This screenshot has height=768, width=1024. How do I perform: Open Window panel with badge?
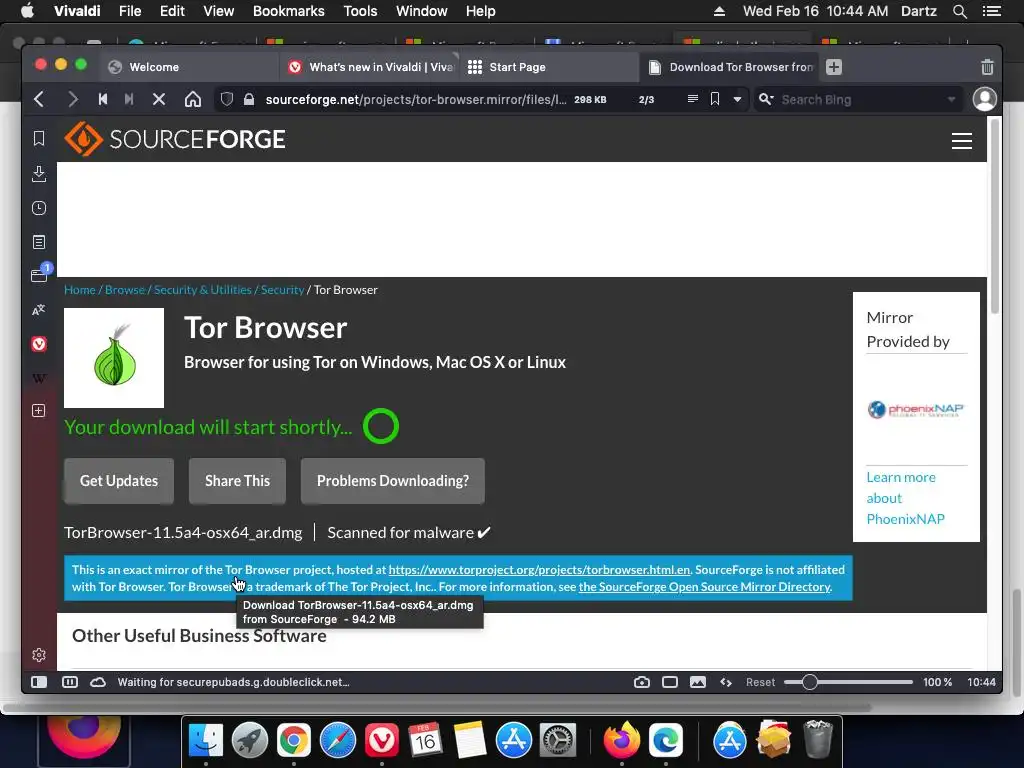click(x=39, y=275)
